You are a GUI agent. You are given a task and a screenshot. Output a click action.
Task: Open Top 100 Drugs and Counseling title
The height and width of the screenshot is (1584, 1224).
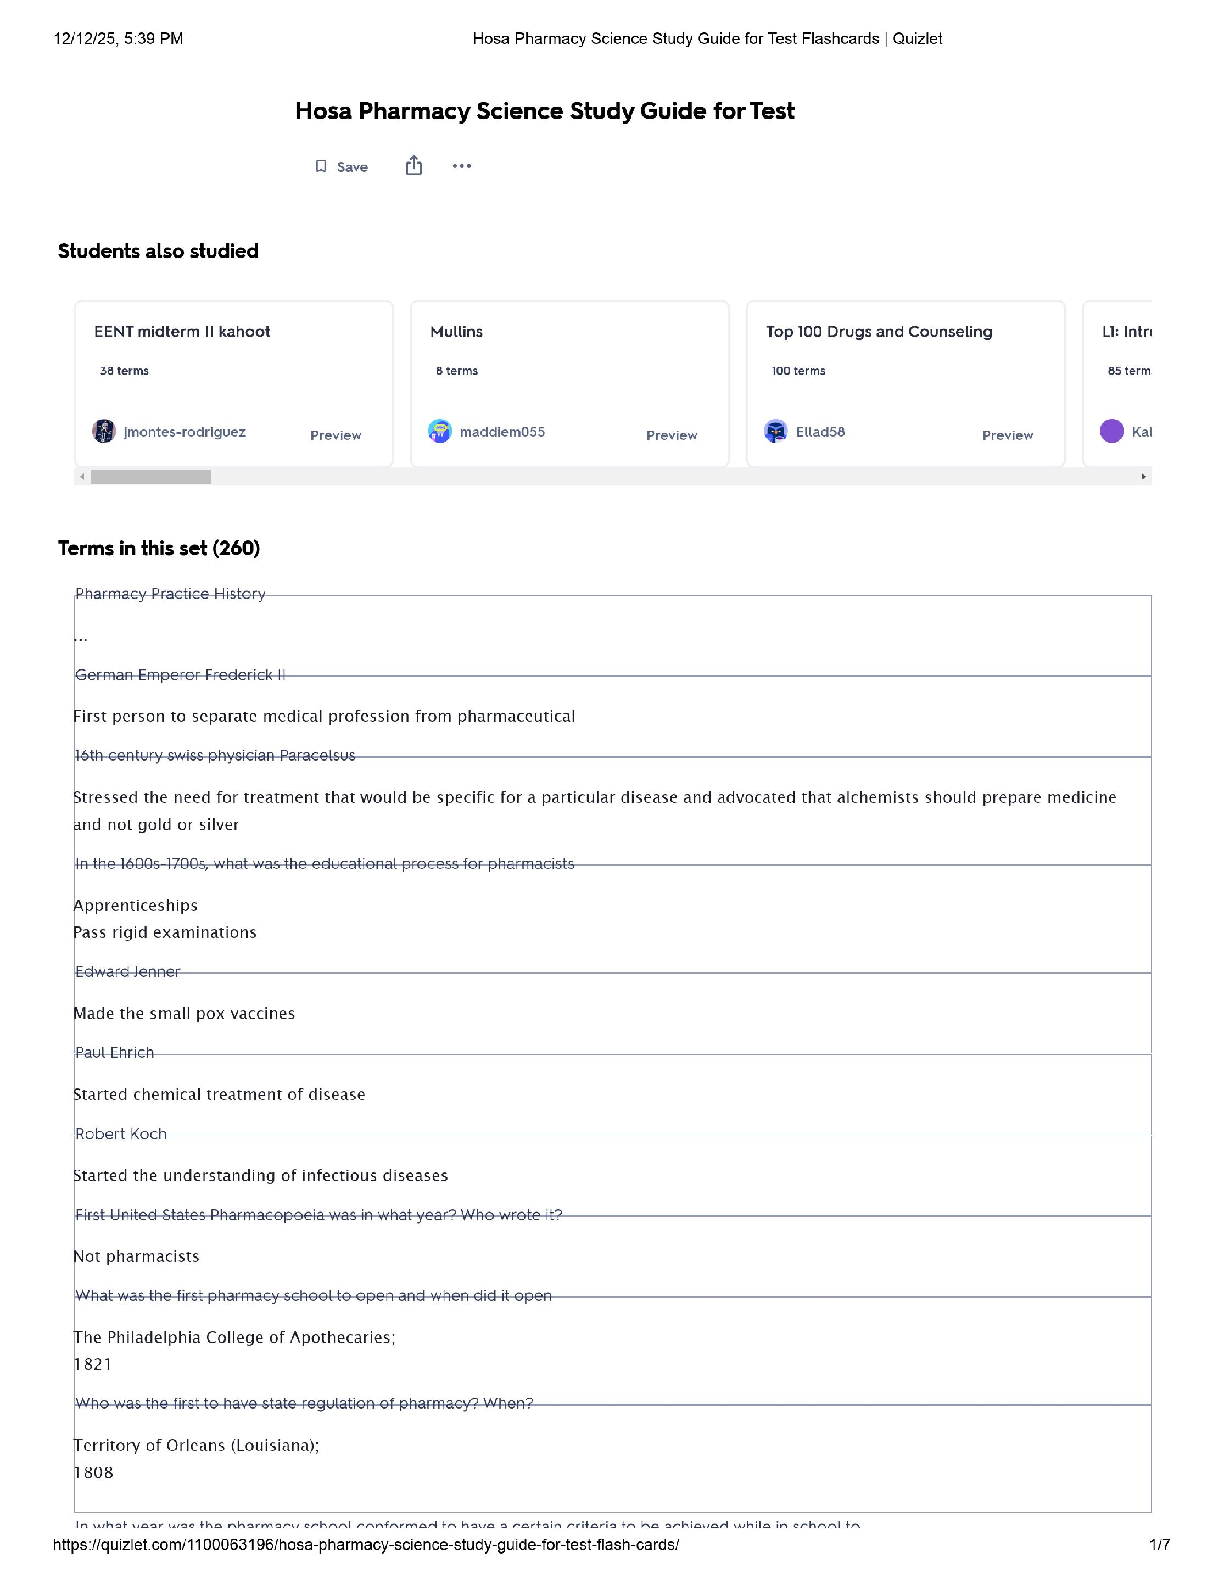point(879,332)
